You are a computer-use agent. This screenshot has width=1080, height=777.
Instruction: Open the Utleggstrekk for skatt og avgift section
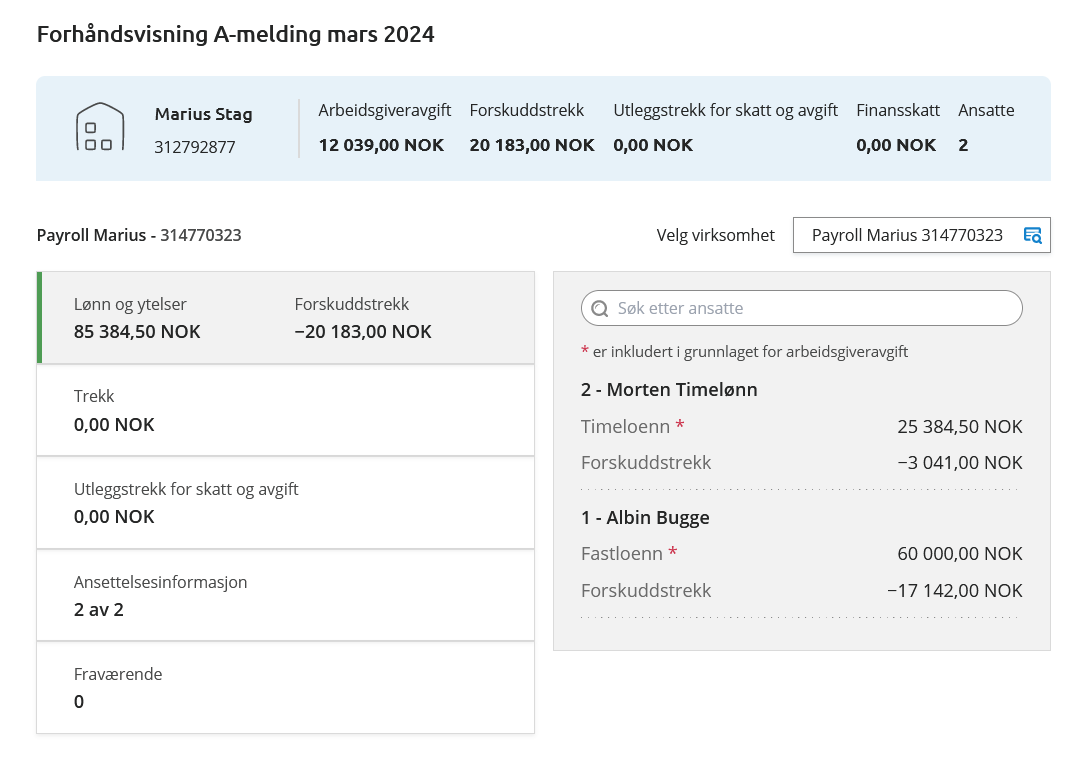[285, 502]
